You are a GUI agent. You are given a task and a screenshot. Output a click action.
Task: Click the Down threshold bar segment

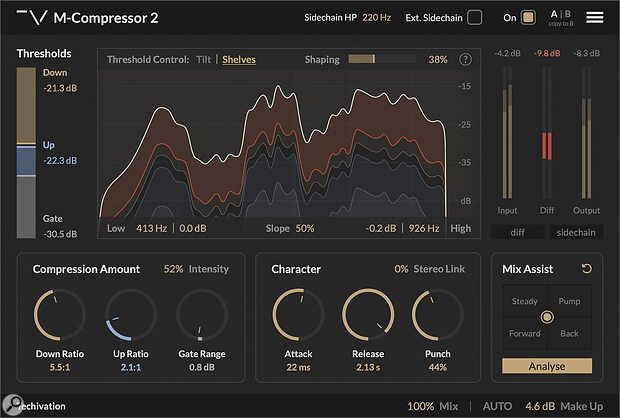point(26,105)
